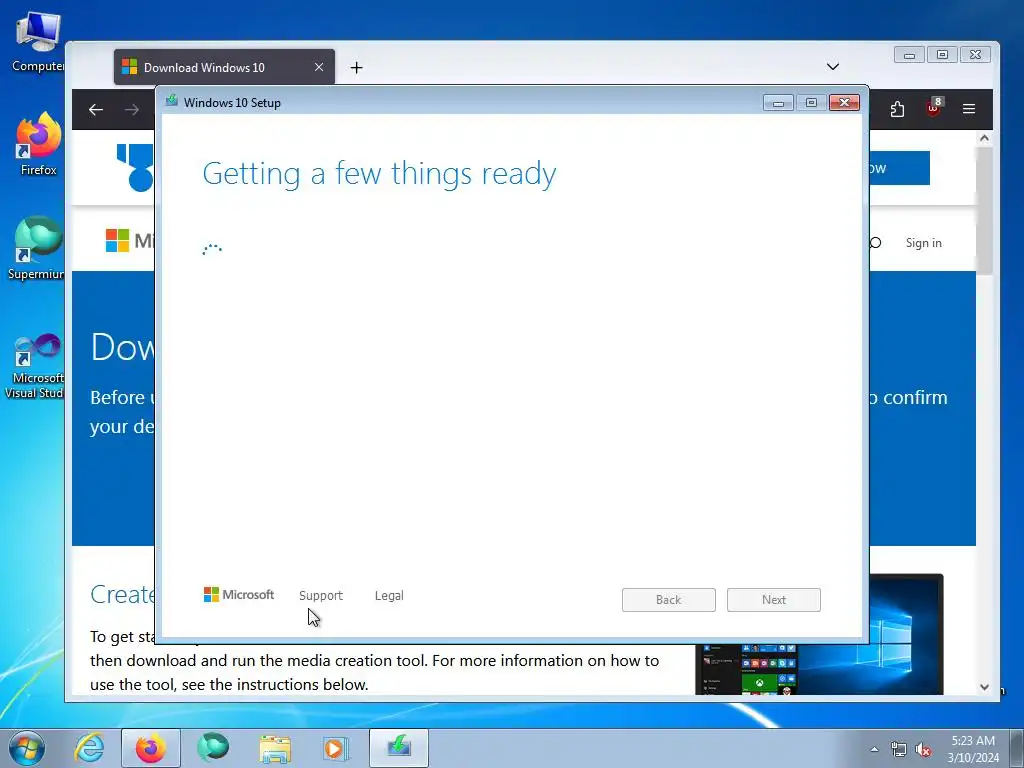Open the Windows Start menu orb
Screen dimensions: 1024x768
tap(27, 748)
